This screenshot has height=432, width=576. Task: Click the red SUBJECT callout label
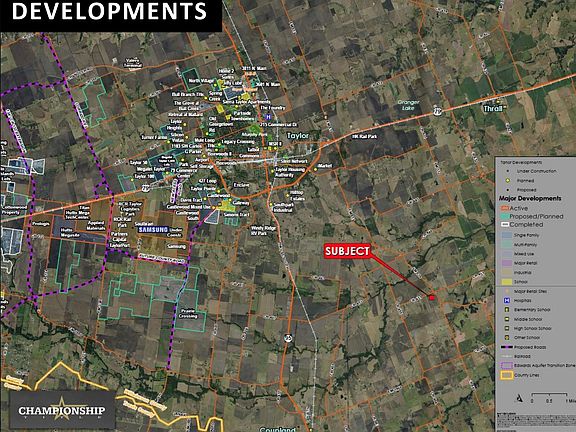347,251
